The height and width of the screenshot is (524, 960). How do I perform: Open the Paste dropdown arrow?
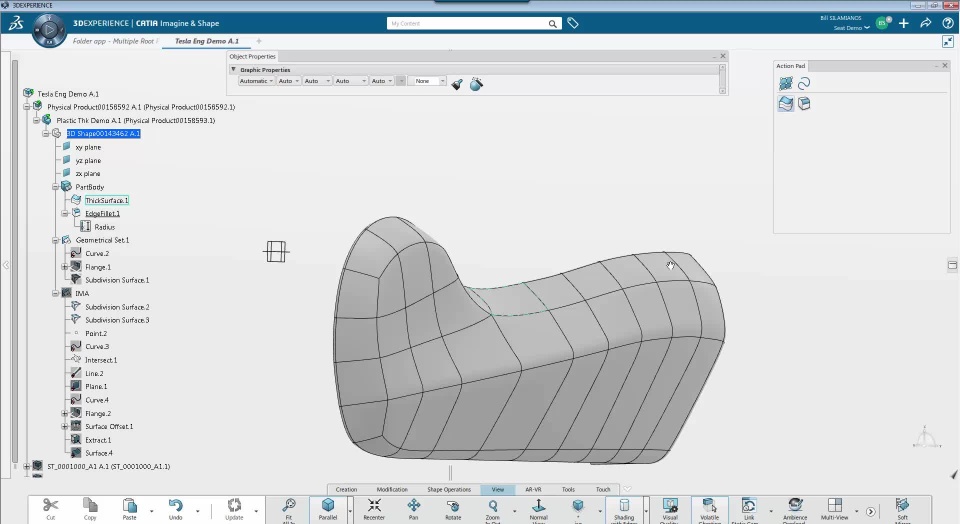[152, 511]
